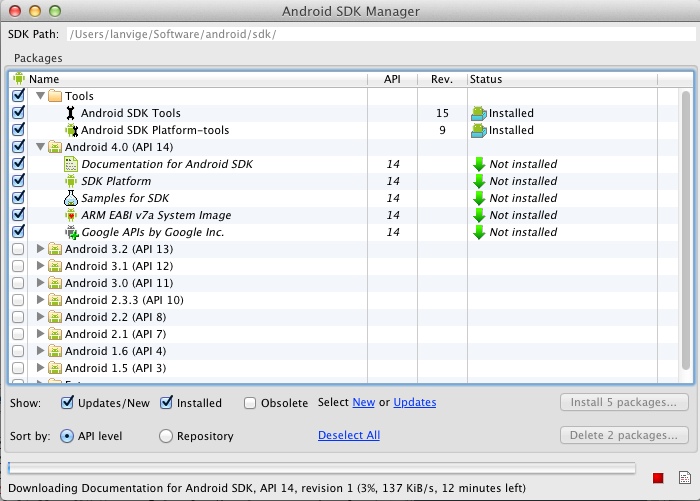Select the API level sort radio button
Viewport: 700px width, 501px height.
point(67,436)
